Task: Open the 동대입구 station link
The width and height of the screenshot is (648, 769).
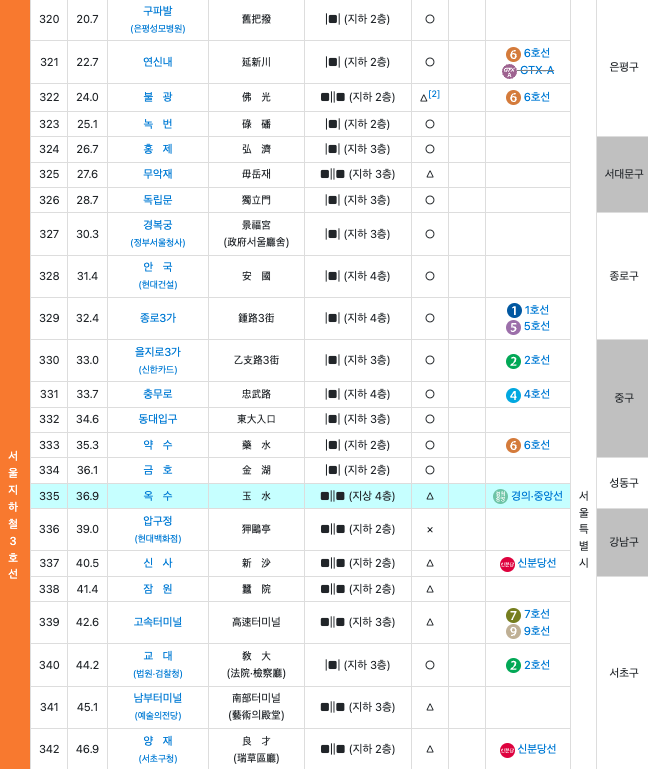Action: [157, 419]
